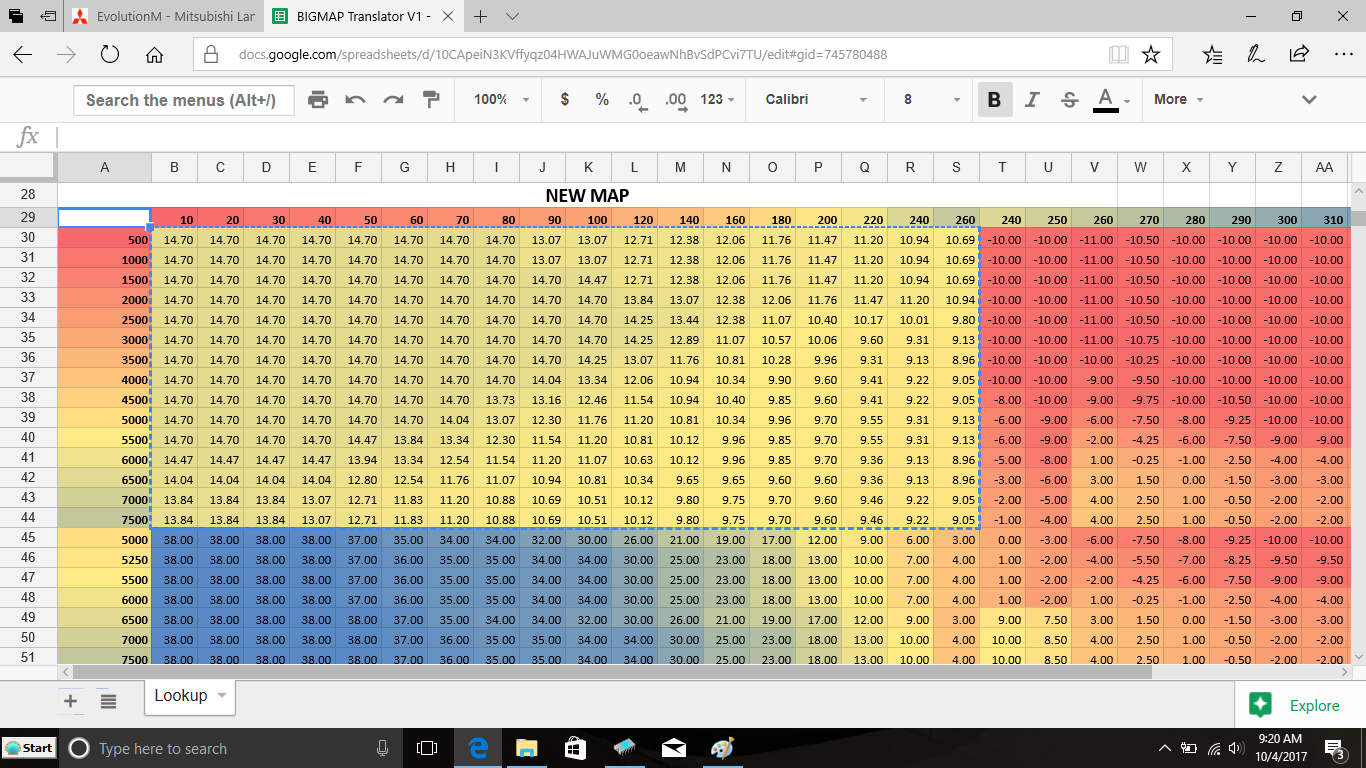Expand the More toolbar options
Viewport: 1366px width, 768px height.
1178,99
